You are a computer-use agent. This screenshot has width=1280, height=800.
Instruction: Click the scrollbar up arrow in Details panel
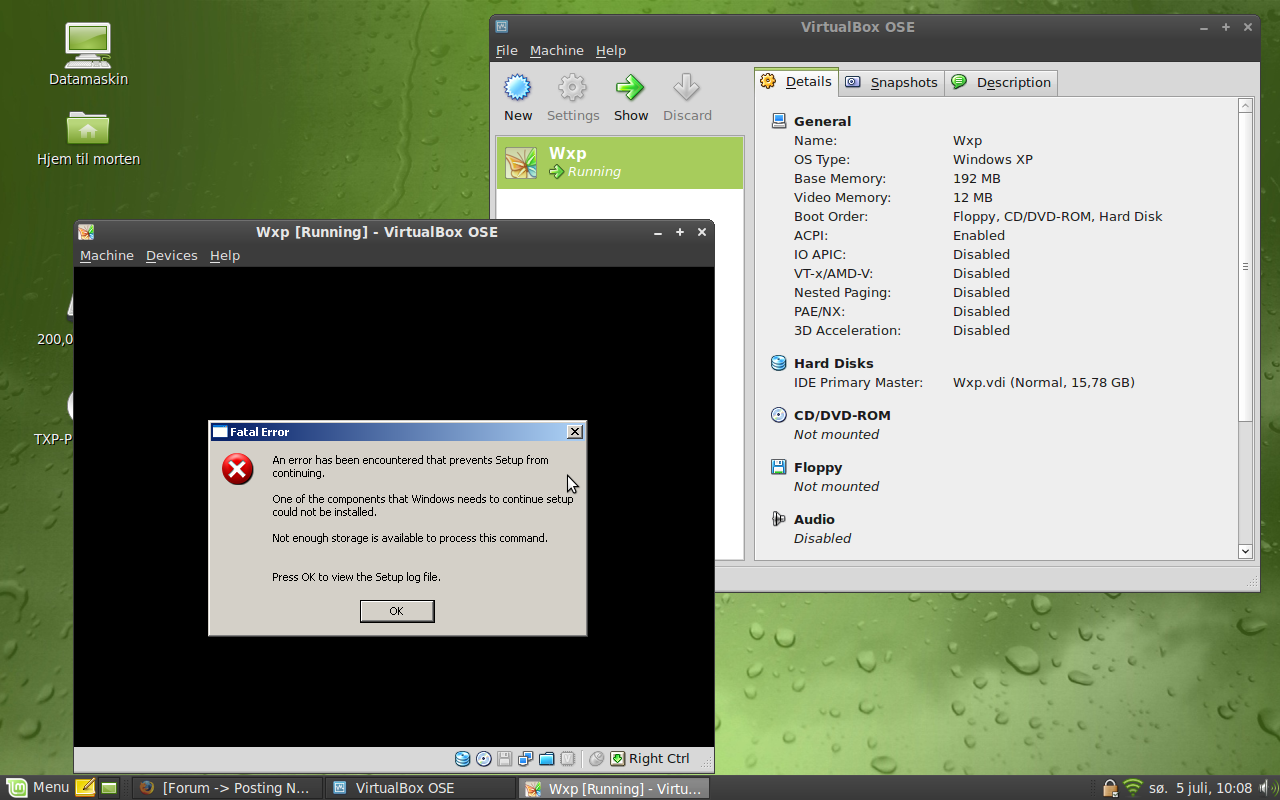(x=1245, y=105)
